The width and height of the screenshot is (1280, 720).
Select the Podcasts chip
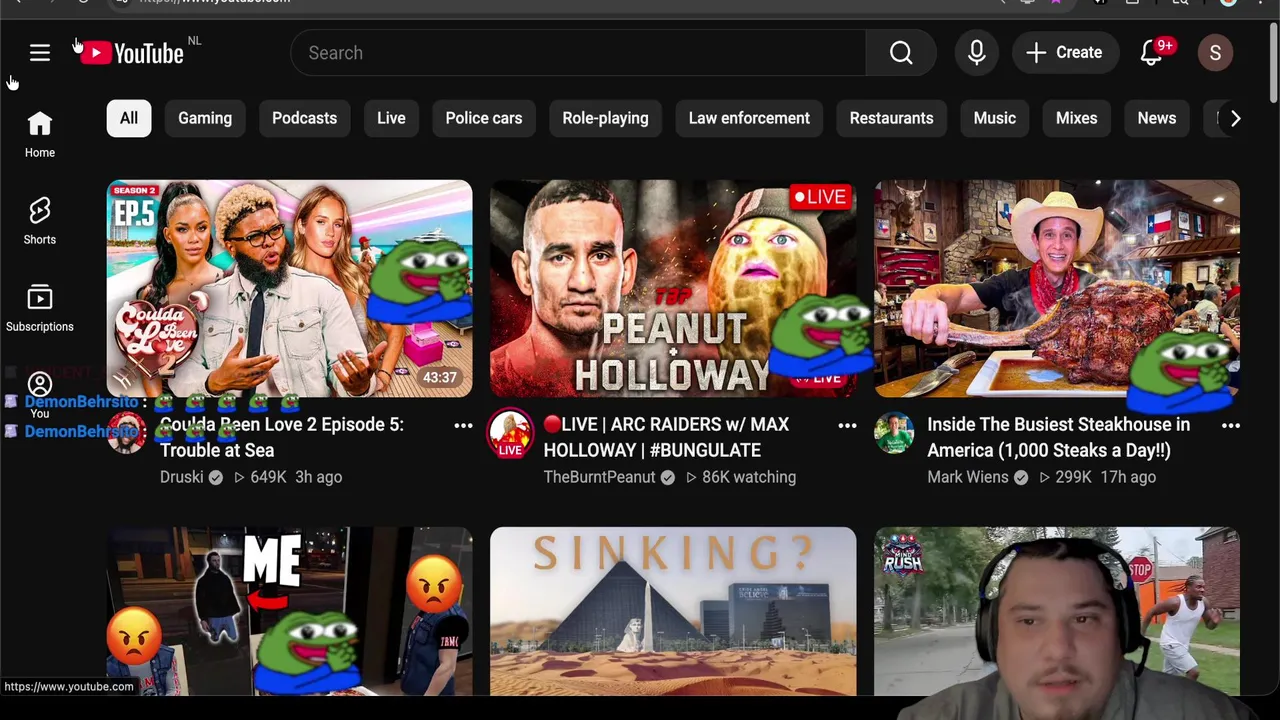304,118
